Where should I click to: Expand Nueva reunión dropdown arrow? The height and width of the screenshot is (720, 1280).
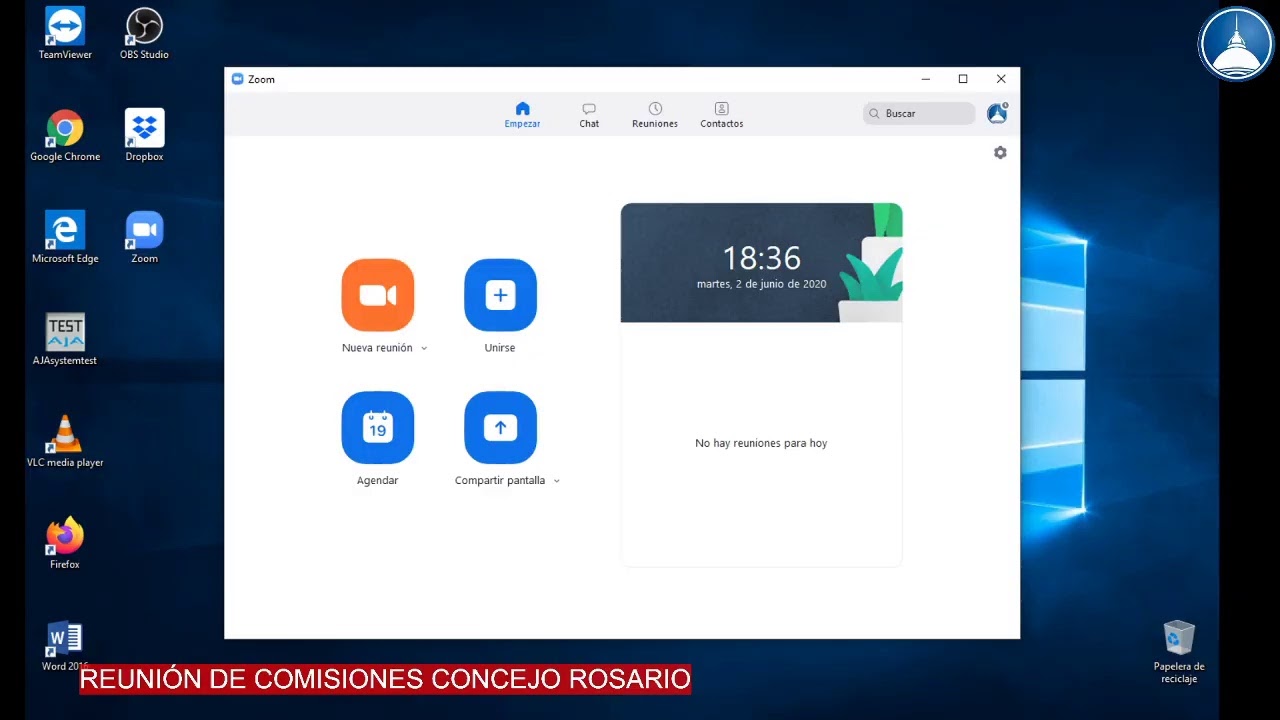click(424, 349)
